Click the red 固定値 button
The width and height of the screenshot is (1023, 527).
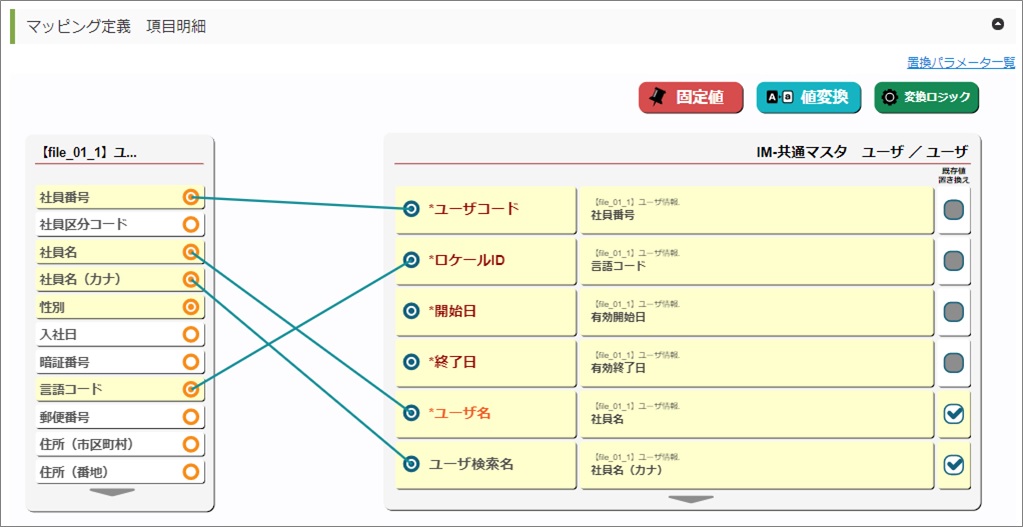691,97
